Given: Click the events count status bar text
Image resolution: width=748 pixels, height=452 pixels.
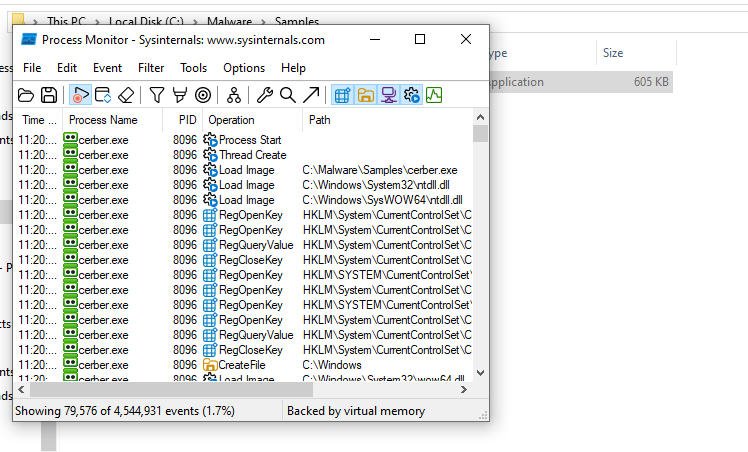Looking at the screenshot, I should tap(125, 411).
